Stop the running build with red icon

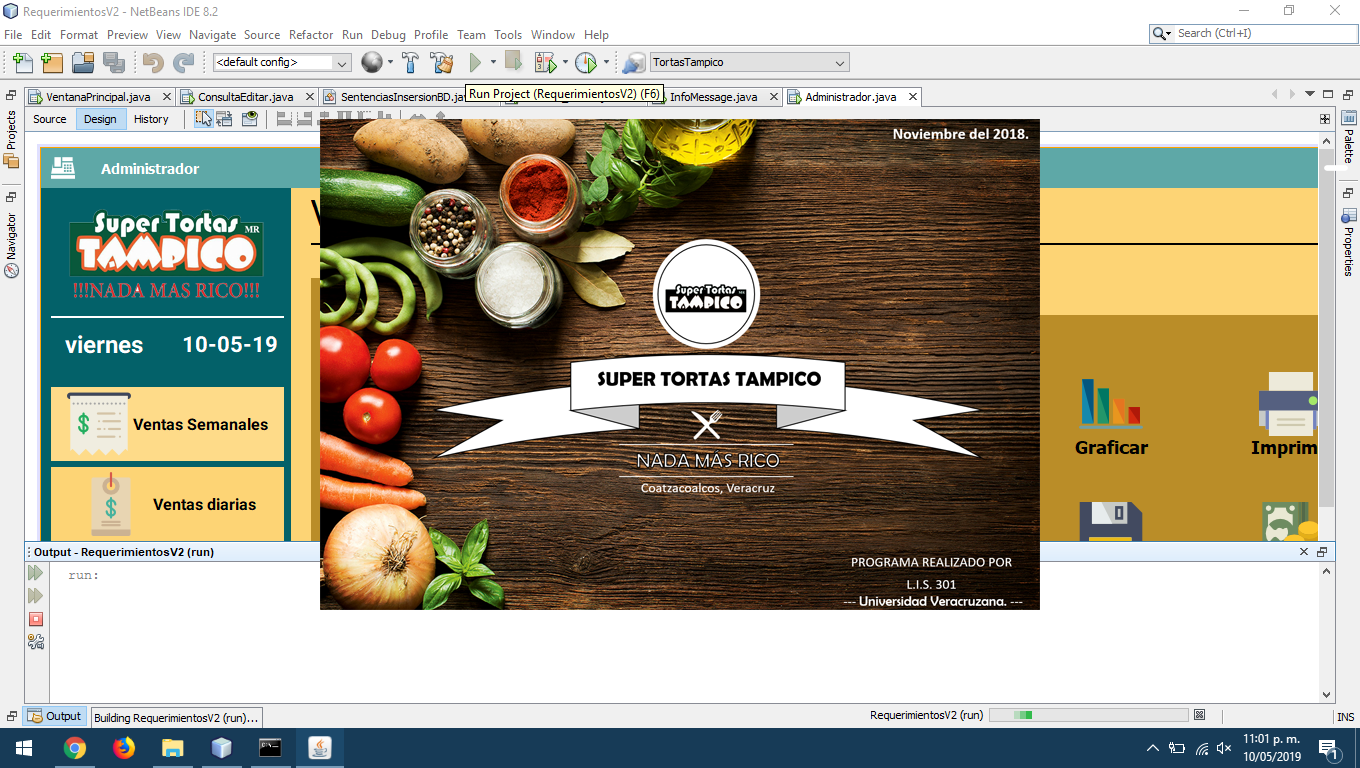36,619
